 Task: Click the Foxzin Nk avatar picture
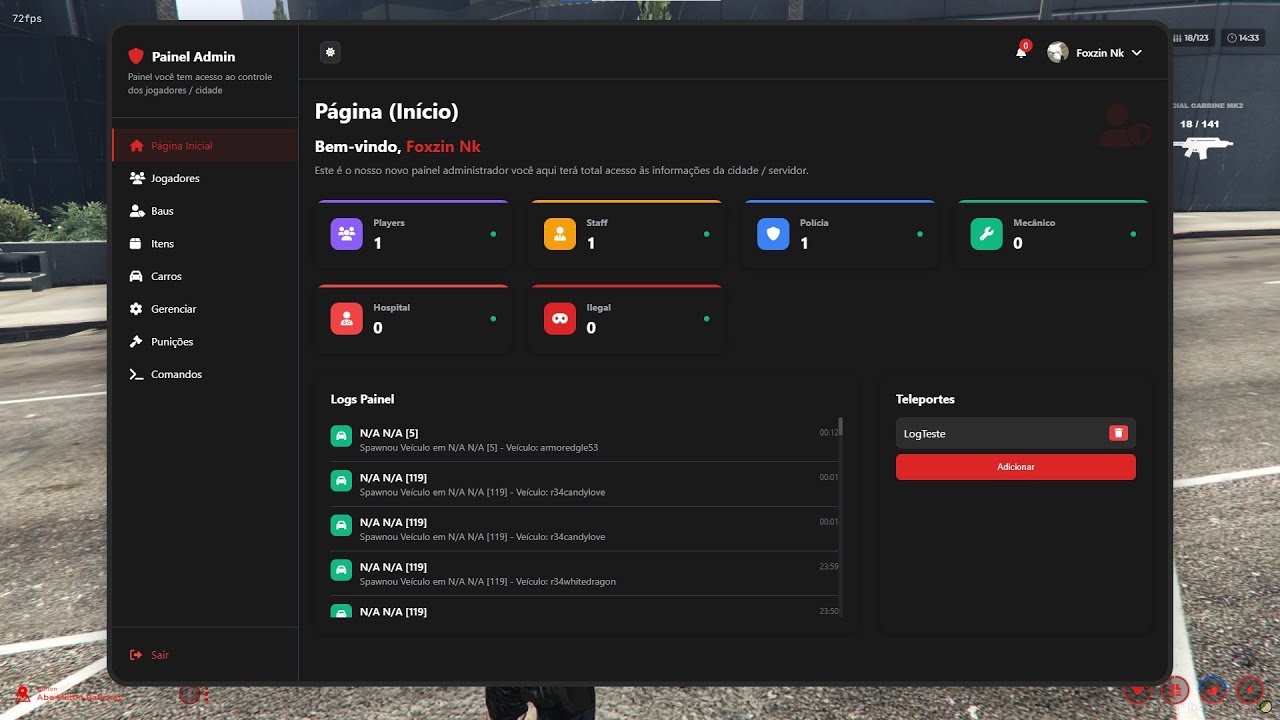(x=1058, y=52)
